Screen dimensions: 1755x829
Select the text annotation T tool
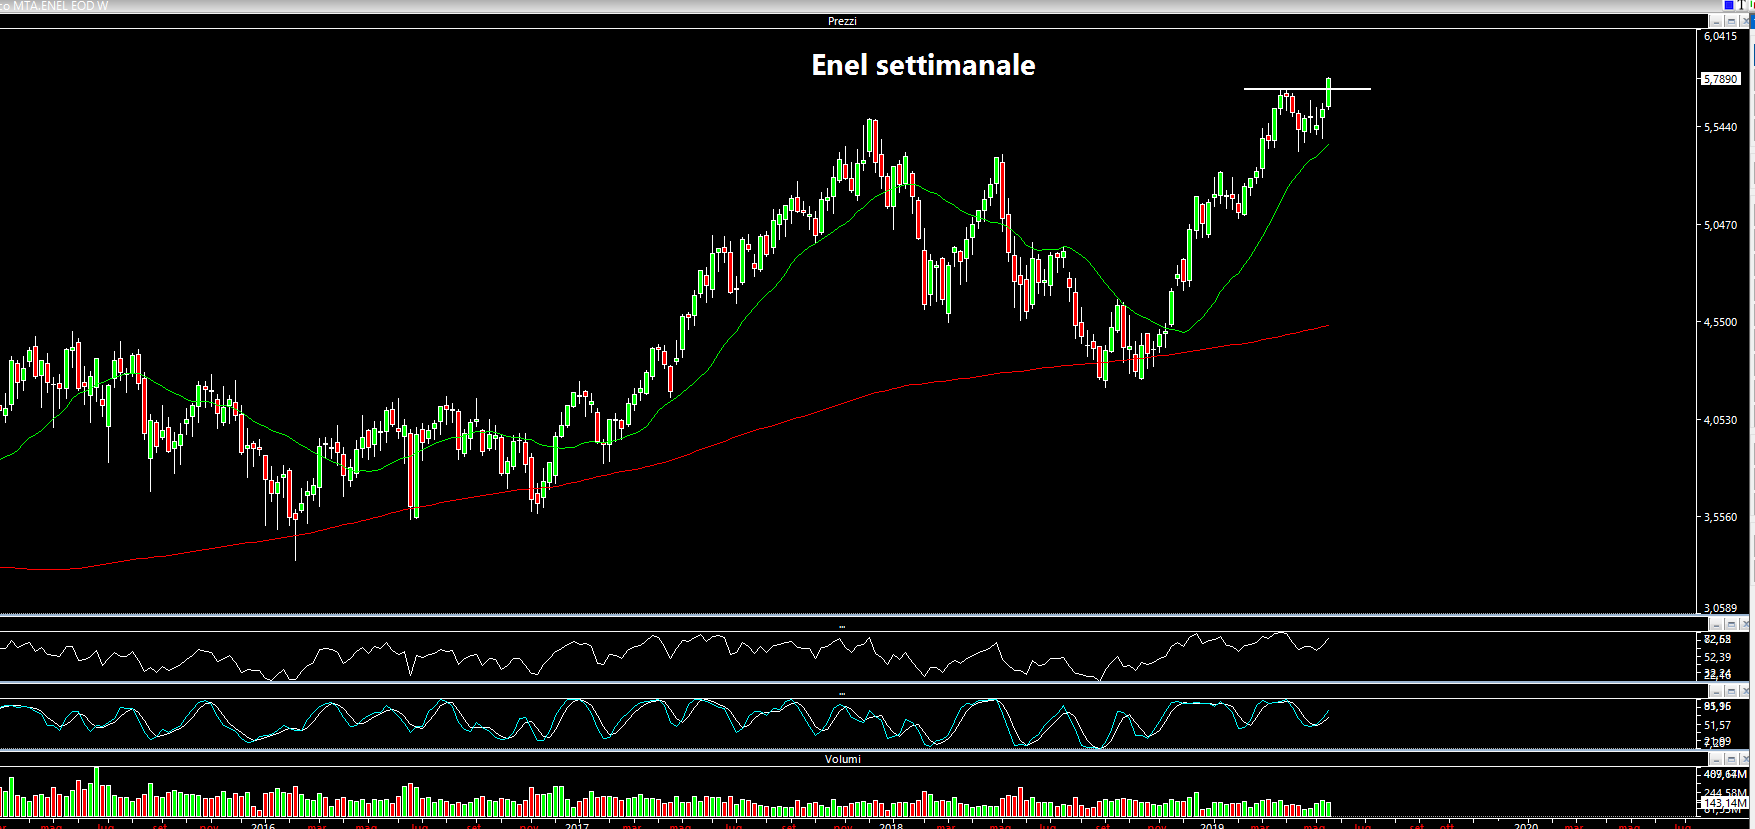click(1742, 5)
